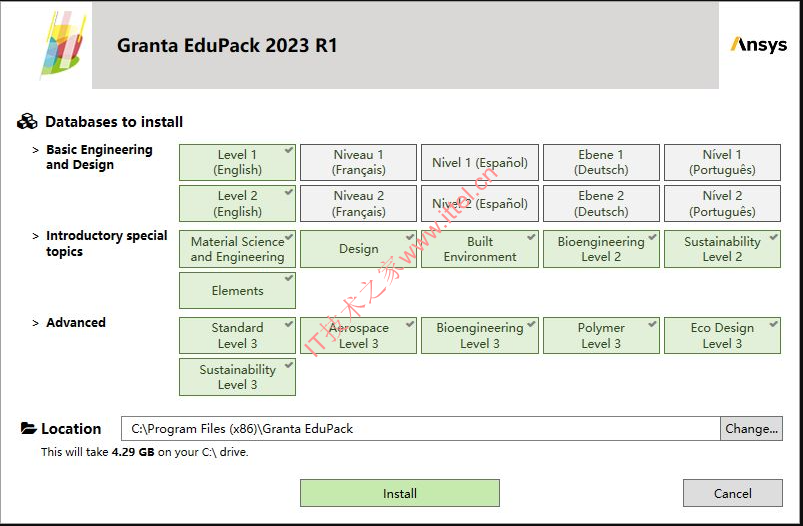Viewport: 803px width, 526px height.
Task: Expand Basic Engineering and Design section
Action: tap(35, 150)
